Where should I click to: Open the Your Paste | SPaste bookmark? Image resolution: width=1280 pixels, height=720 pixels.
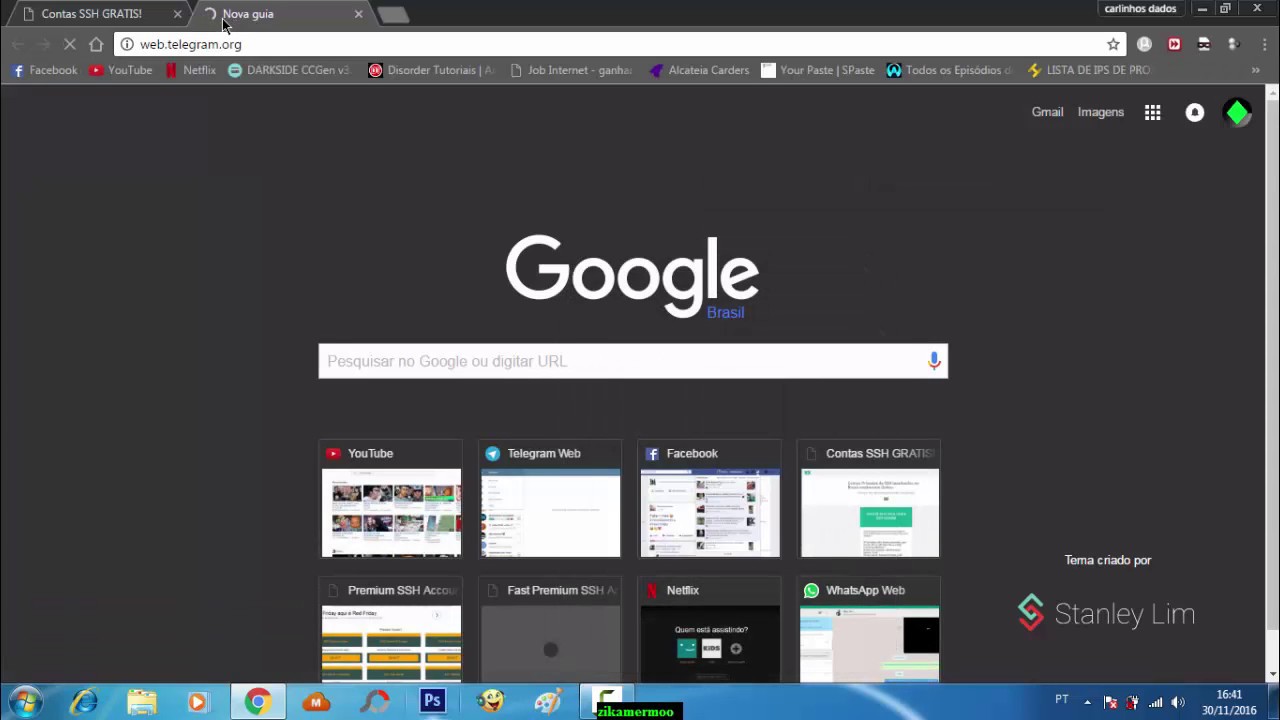818,70
